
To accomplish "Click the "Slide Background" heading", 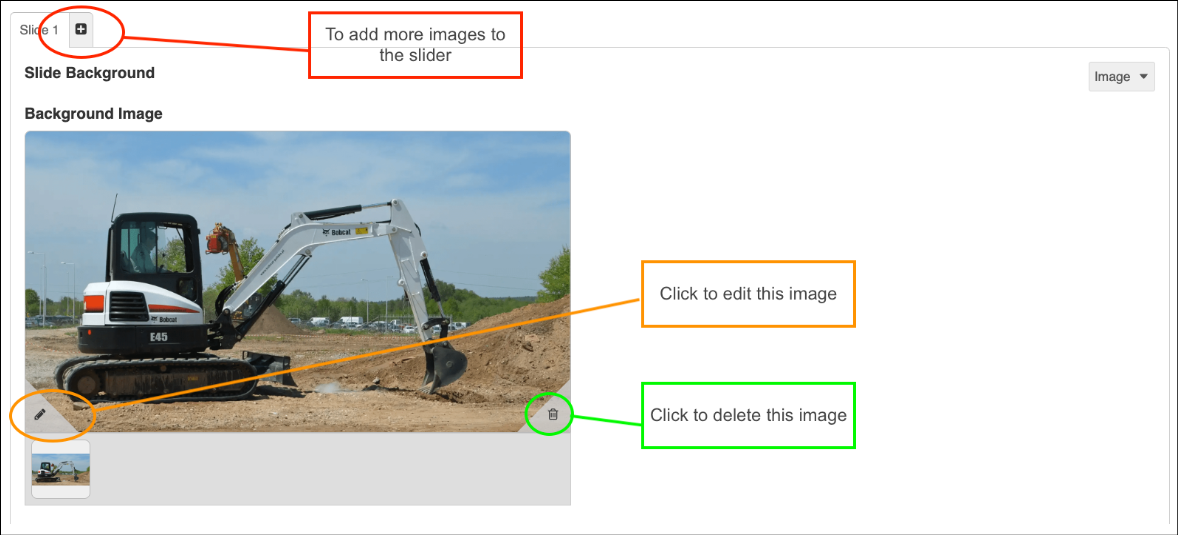I will coord(90,73).
